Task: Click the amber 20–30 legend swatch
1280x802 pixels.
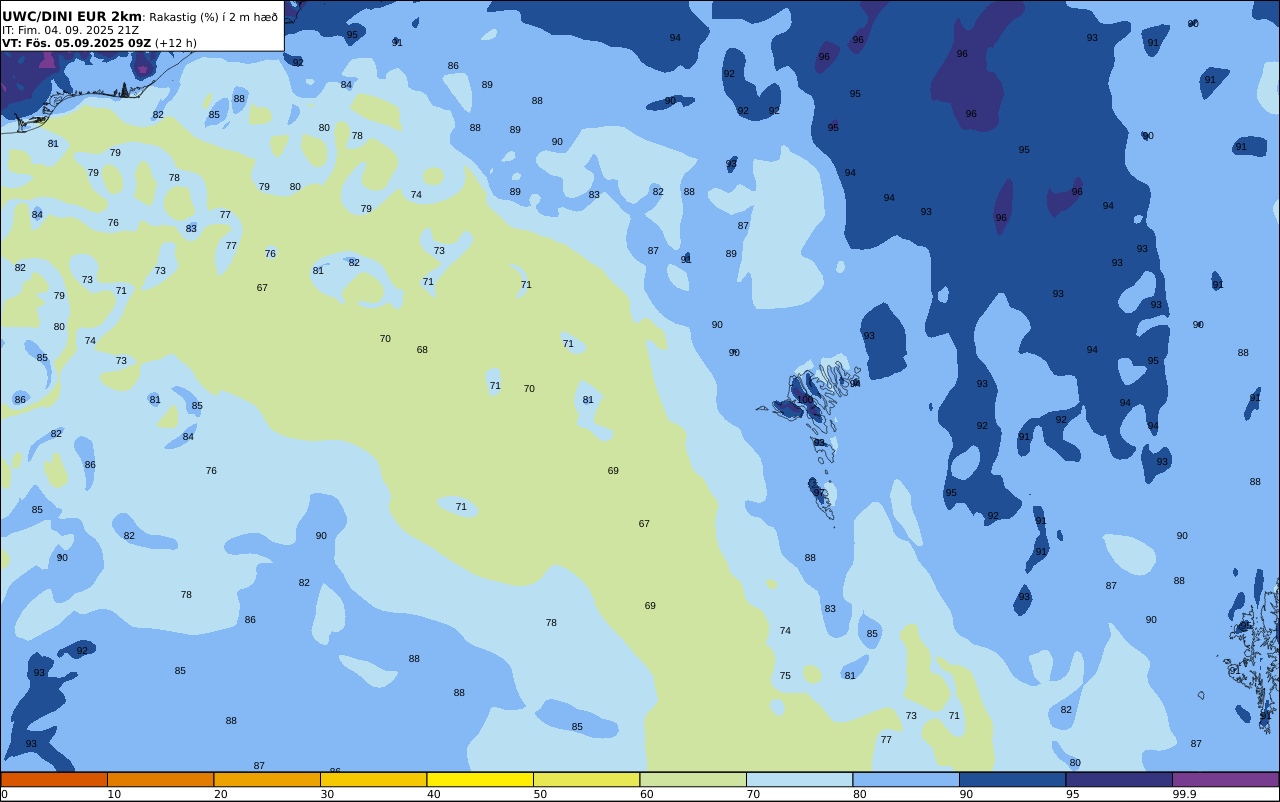Action: tap(267, 779)
